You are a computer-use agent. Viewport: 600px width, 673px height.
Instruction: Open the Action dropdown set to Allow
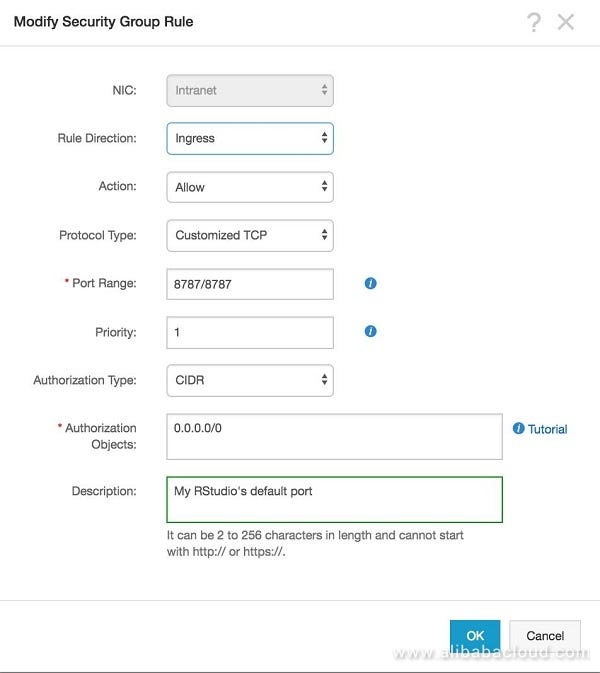[x=249, y=187]
